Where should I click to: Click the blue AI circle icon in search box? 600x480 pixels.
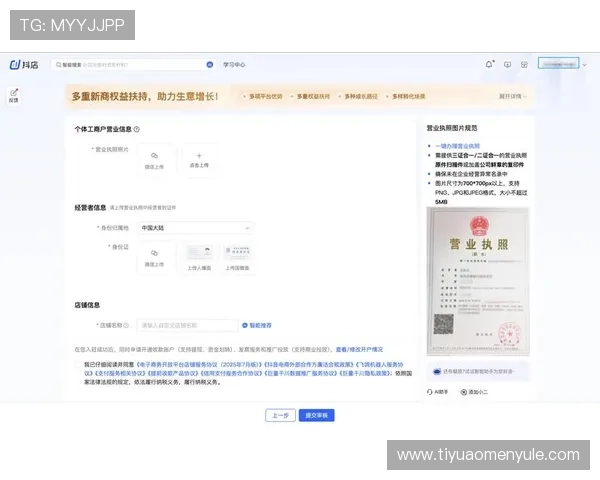pyautogui.click(x=210, y=65)
